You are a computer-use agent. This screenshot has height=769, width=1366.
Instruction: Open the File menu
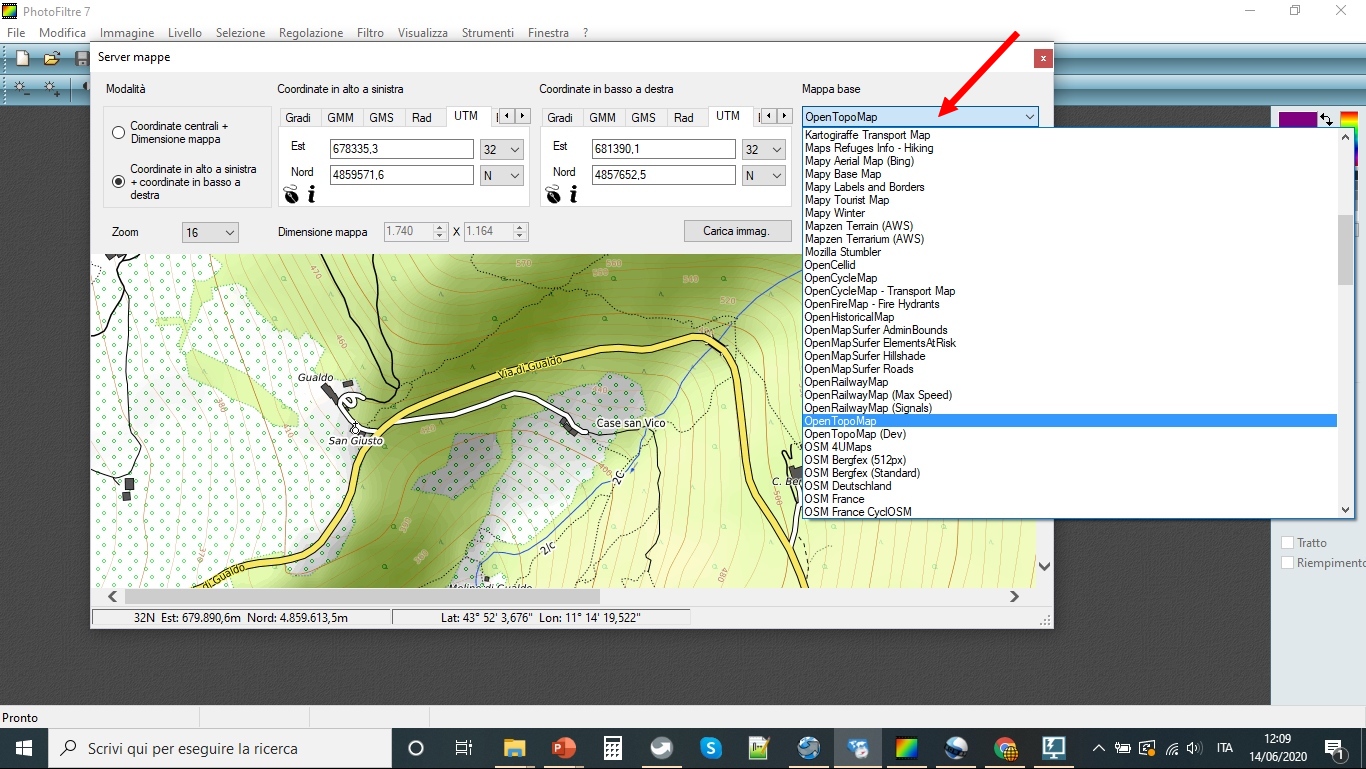tap(16, 33)
